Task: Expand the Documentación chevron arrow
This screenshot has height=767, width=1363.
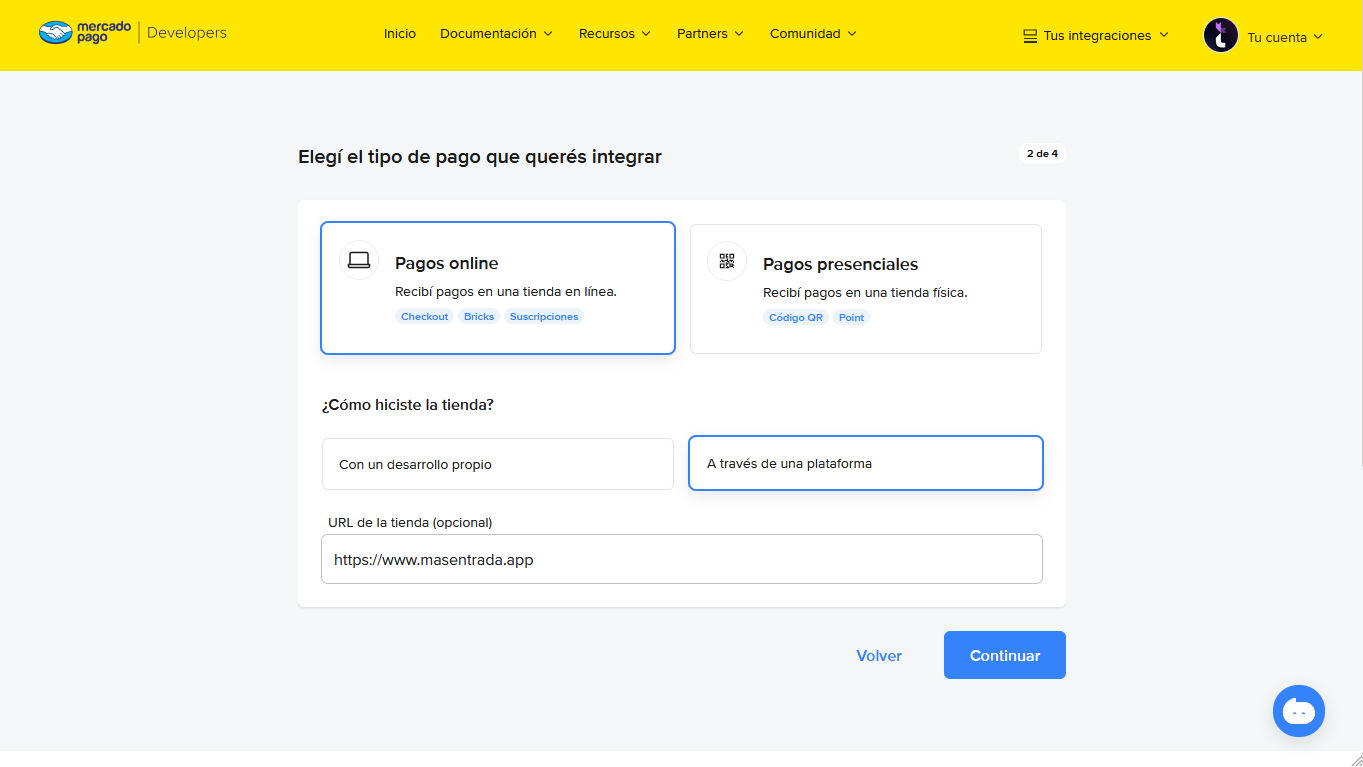Action: tap(548, 34)
